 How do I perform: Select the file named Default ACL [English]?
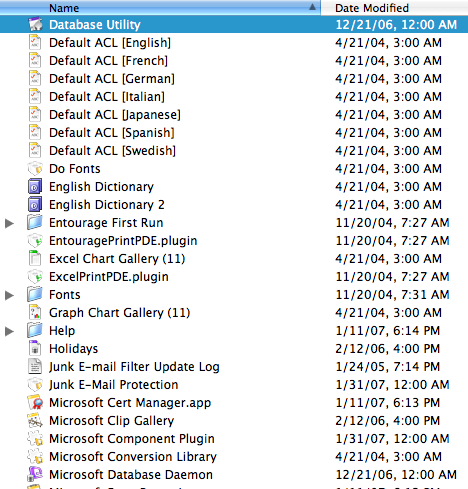[110, 43]
